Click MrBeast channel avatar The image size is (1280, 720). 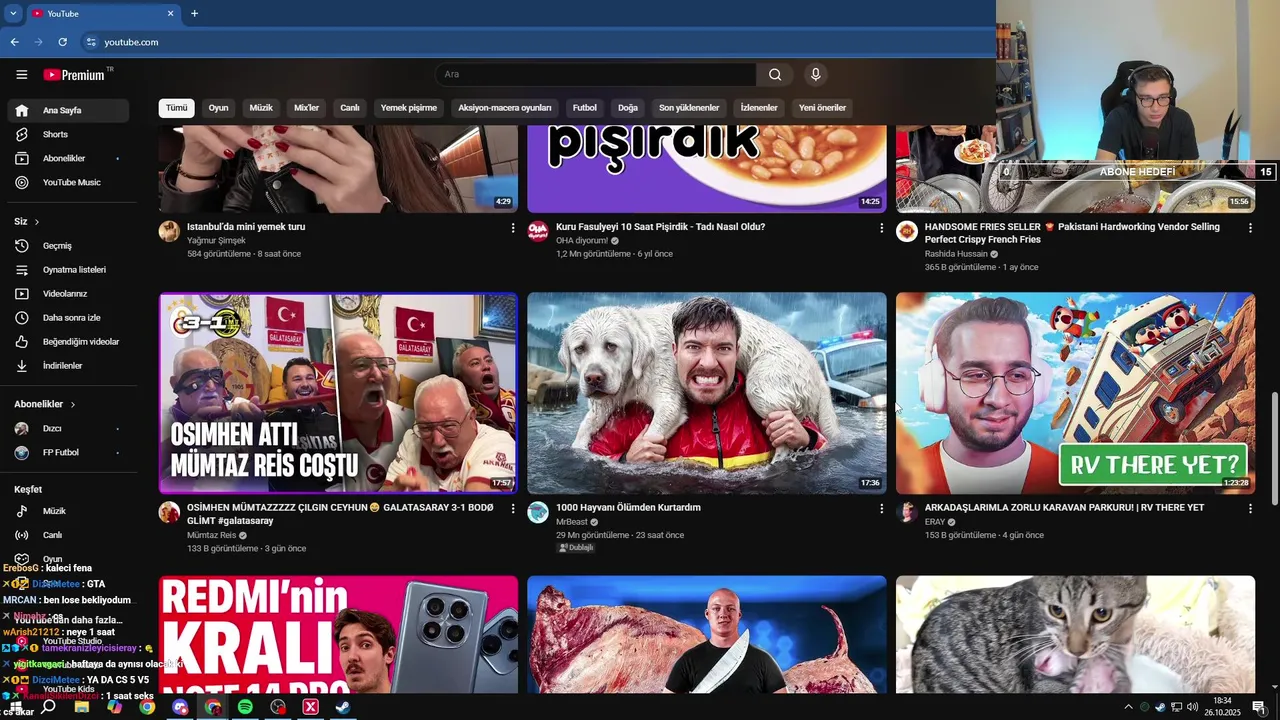click(x=538, y=513)
